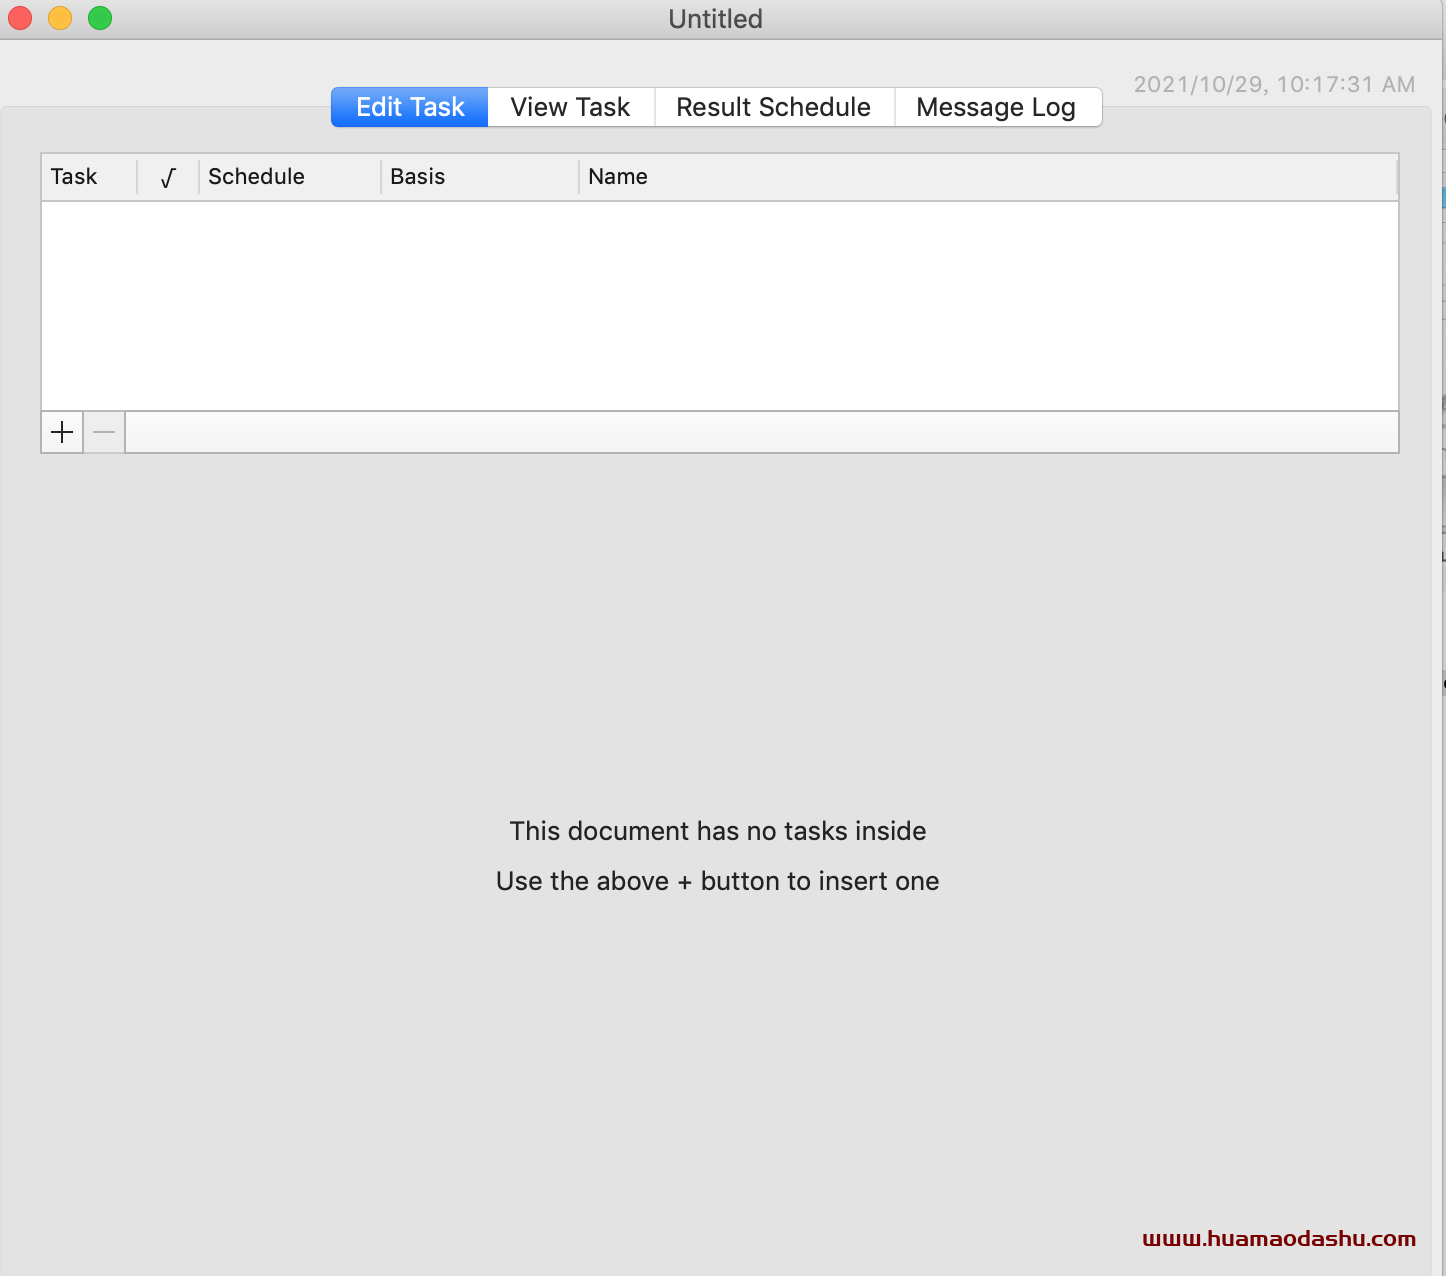
Task: Switch to the View Task tab
Action: [570, 107]
